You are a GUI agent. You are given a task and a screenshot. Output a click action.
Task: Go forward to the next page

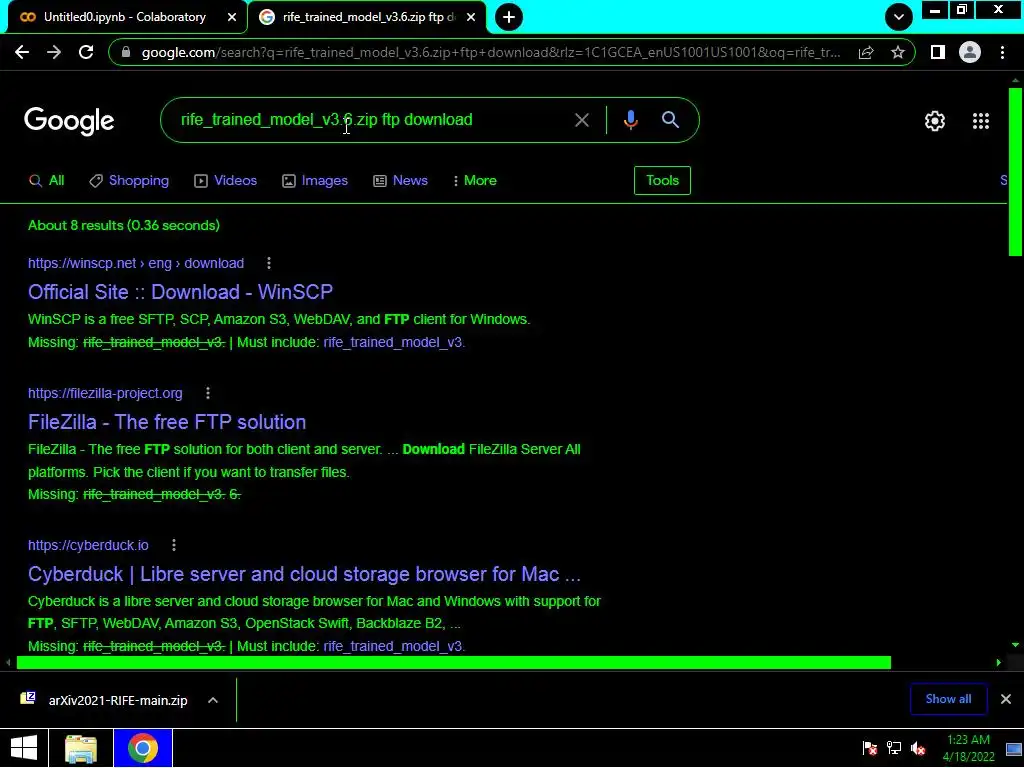coord(54,52)
